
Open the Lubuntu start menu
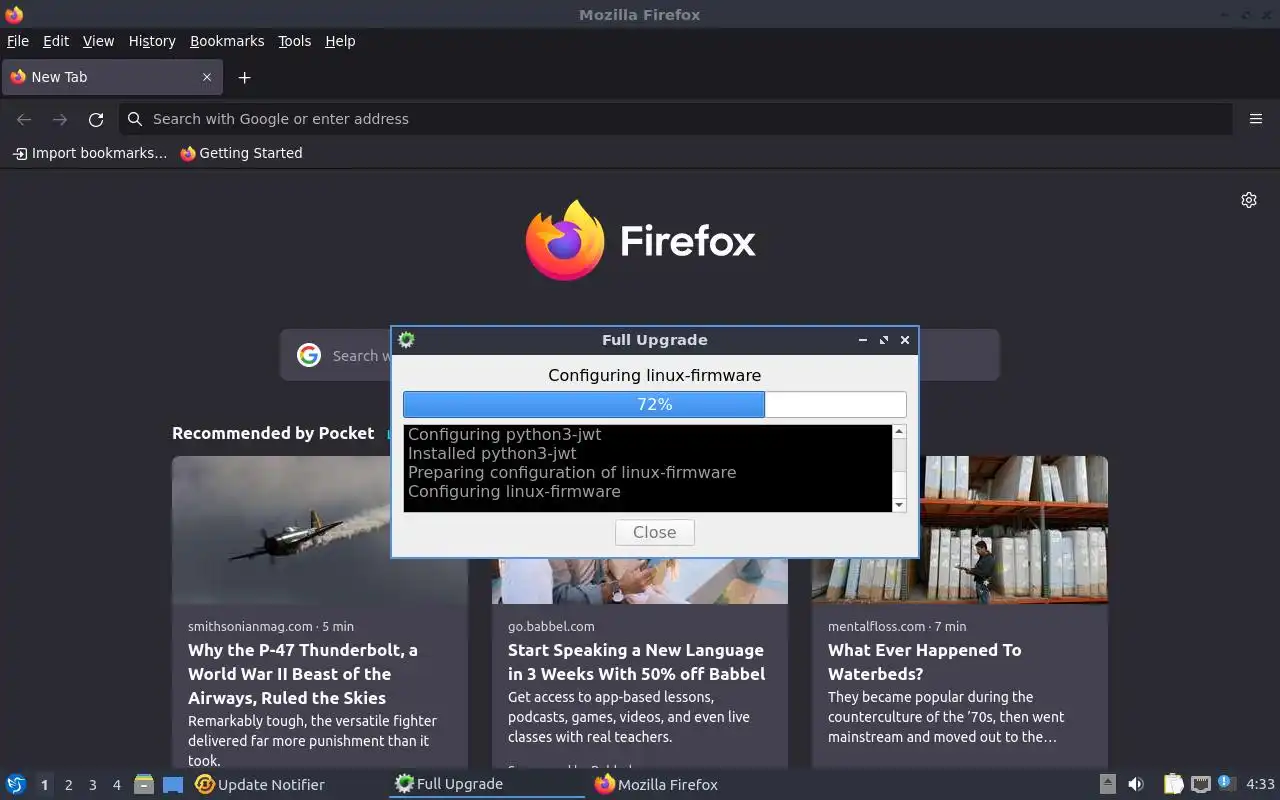(16, 784)
